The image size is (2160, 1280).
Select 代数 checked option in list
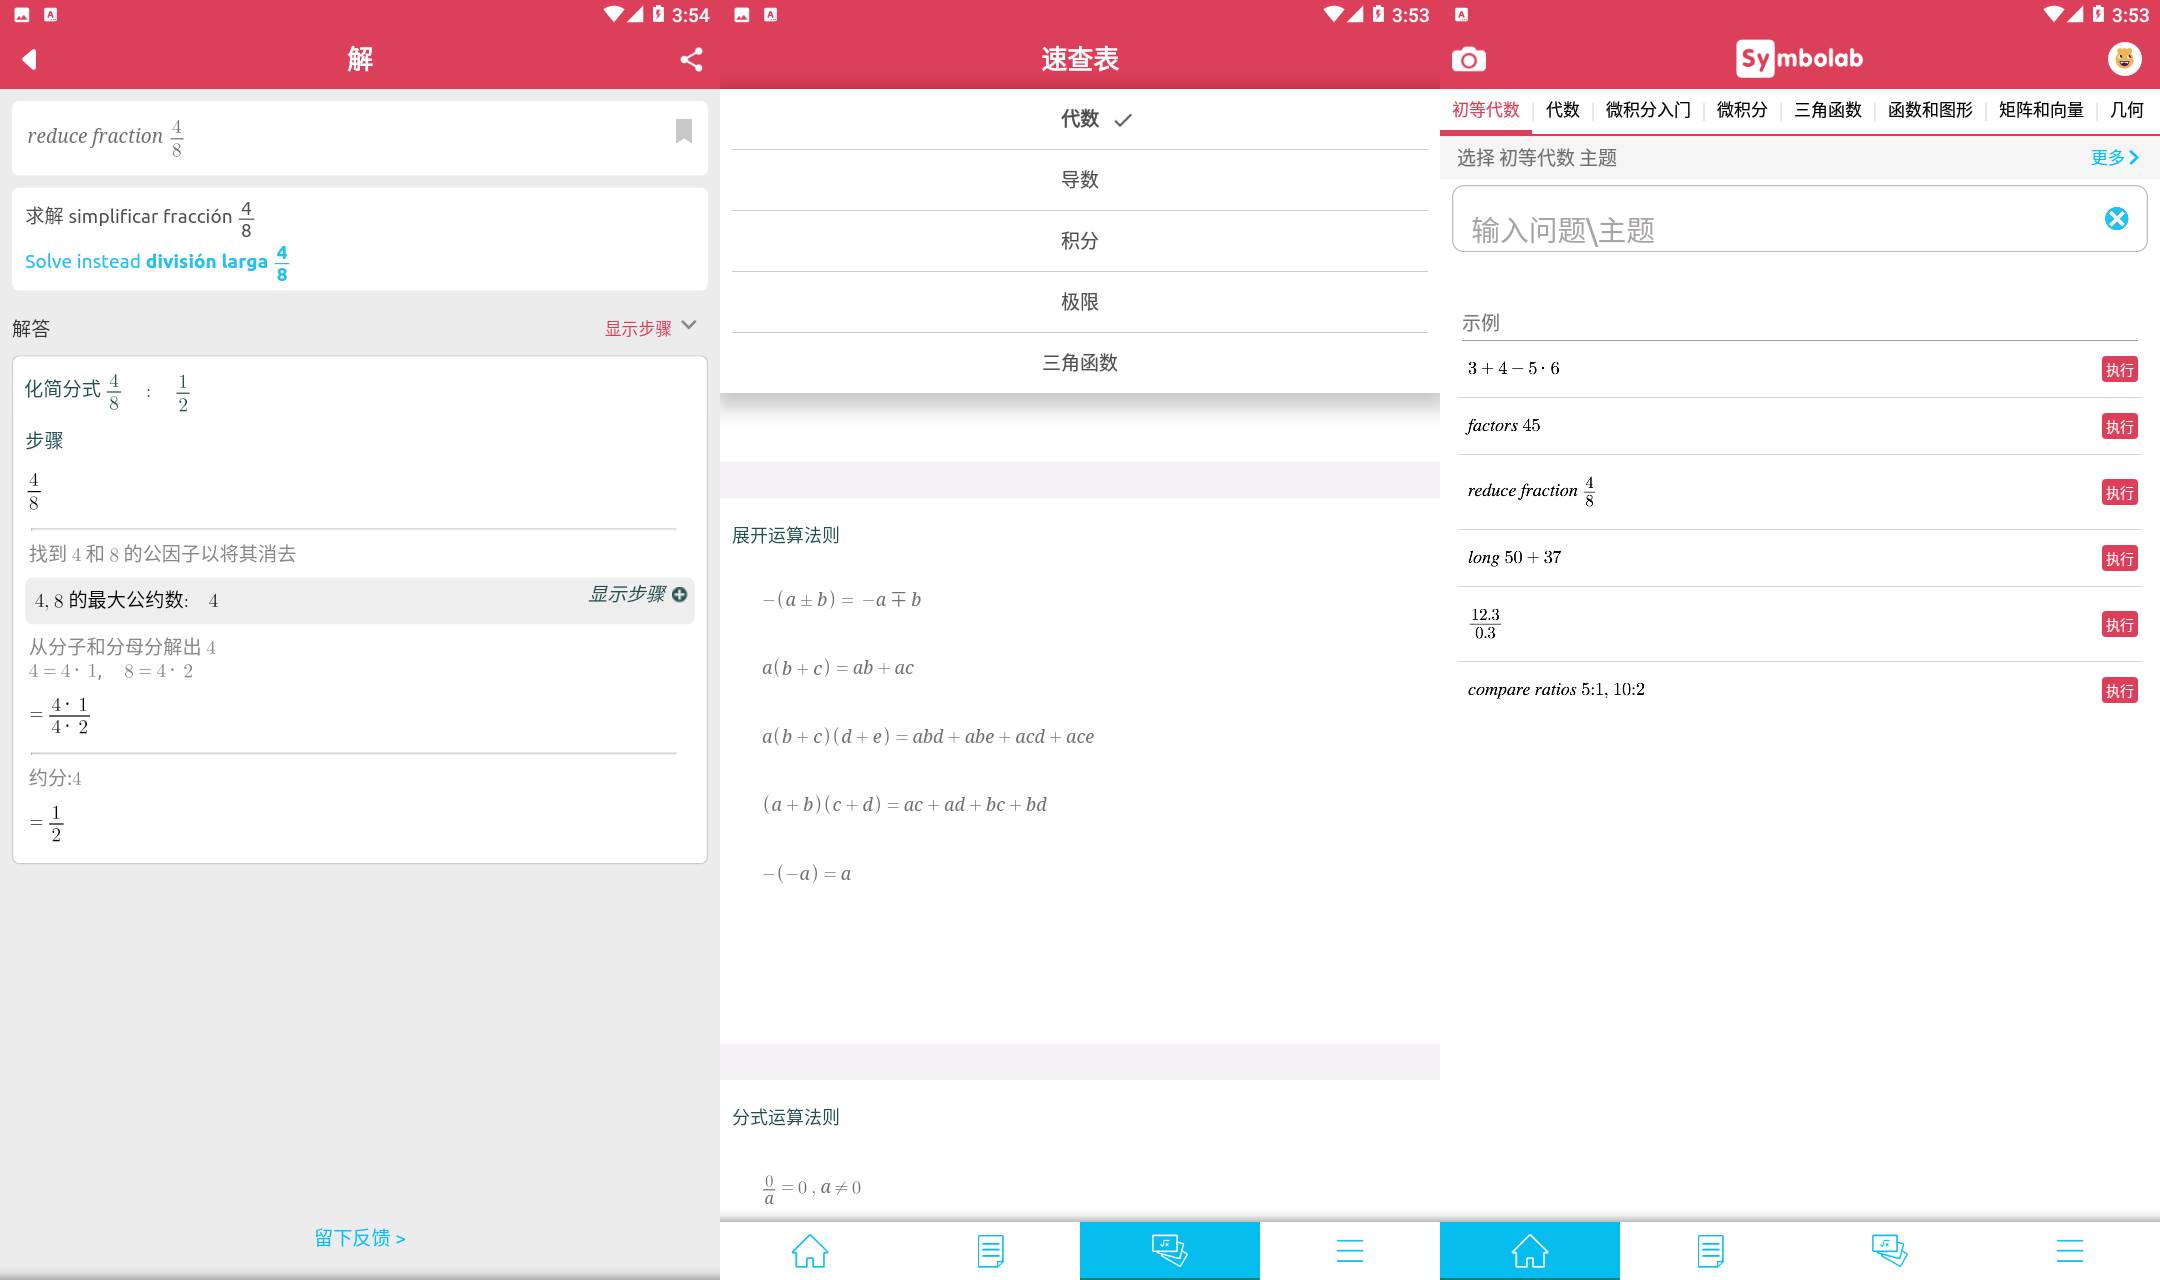(x=1080, y=119)
